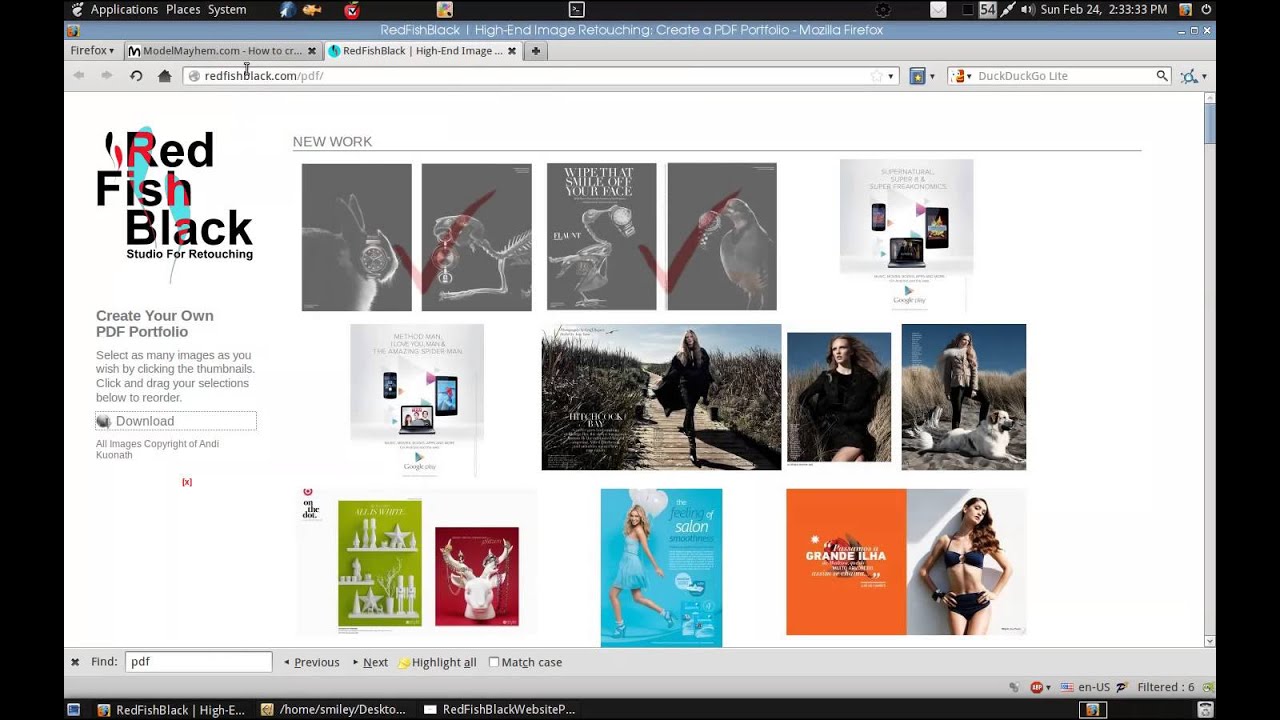Click the search magnifier in DuckDuckGo box
The image size is (1280, 720).
click(1162, 76)
